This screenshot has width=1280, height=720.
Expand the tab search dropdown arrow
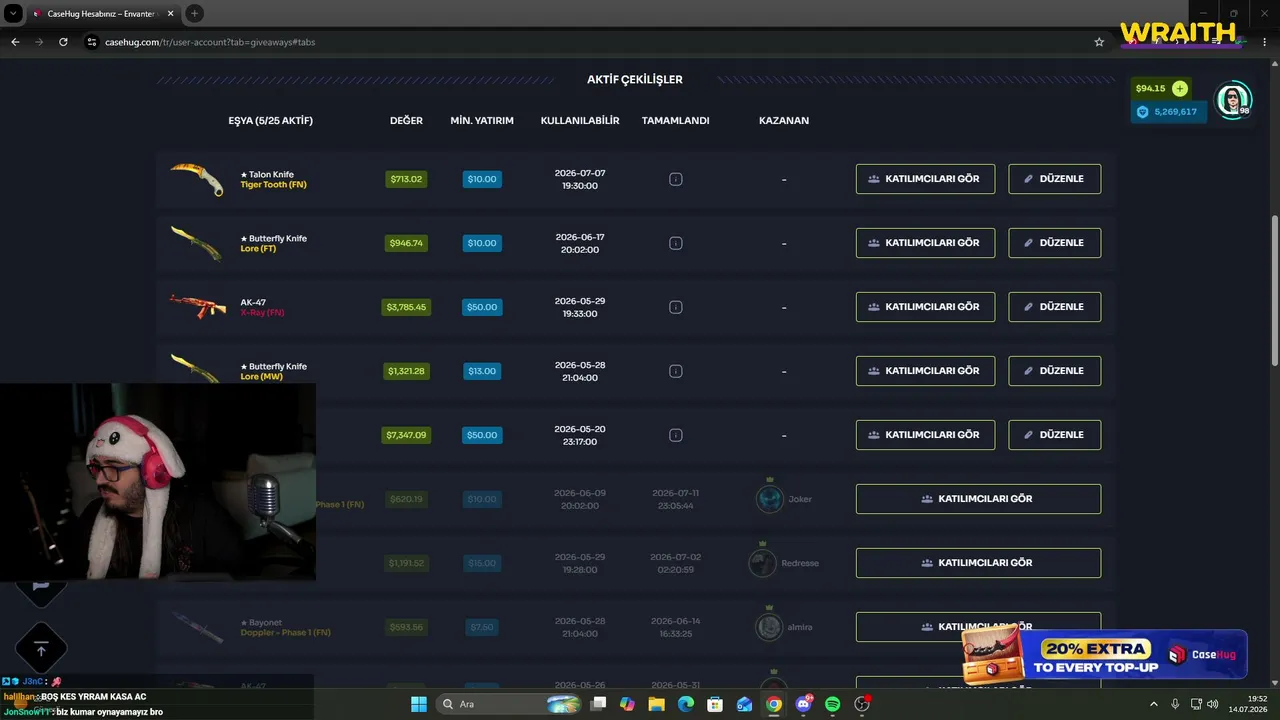pyautogui.click(x=13, y=13)
